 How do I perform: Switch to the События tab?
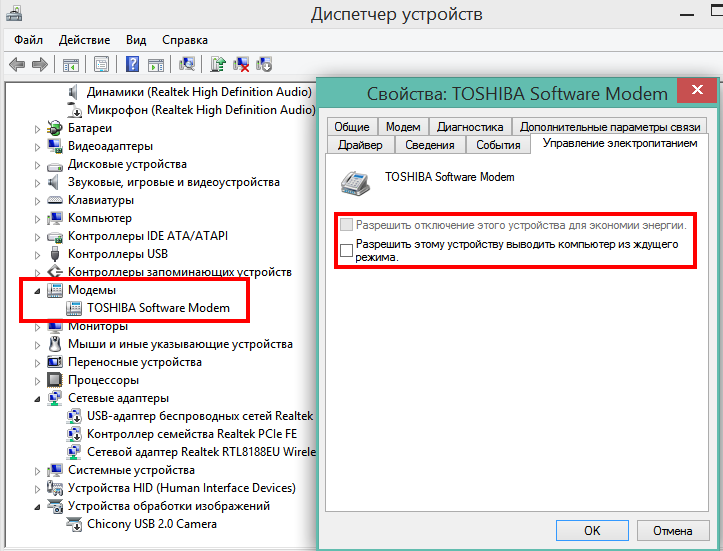click(x=498, y=145)
